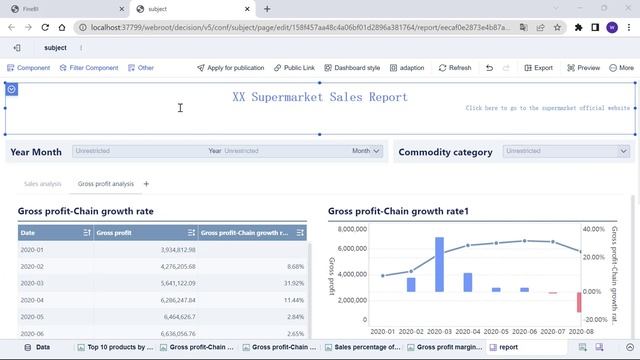Go to the browser home page icon
Screen dimensions: 640x360
[62, 27]
